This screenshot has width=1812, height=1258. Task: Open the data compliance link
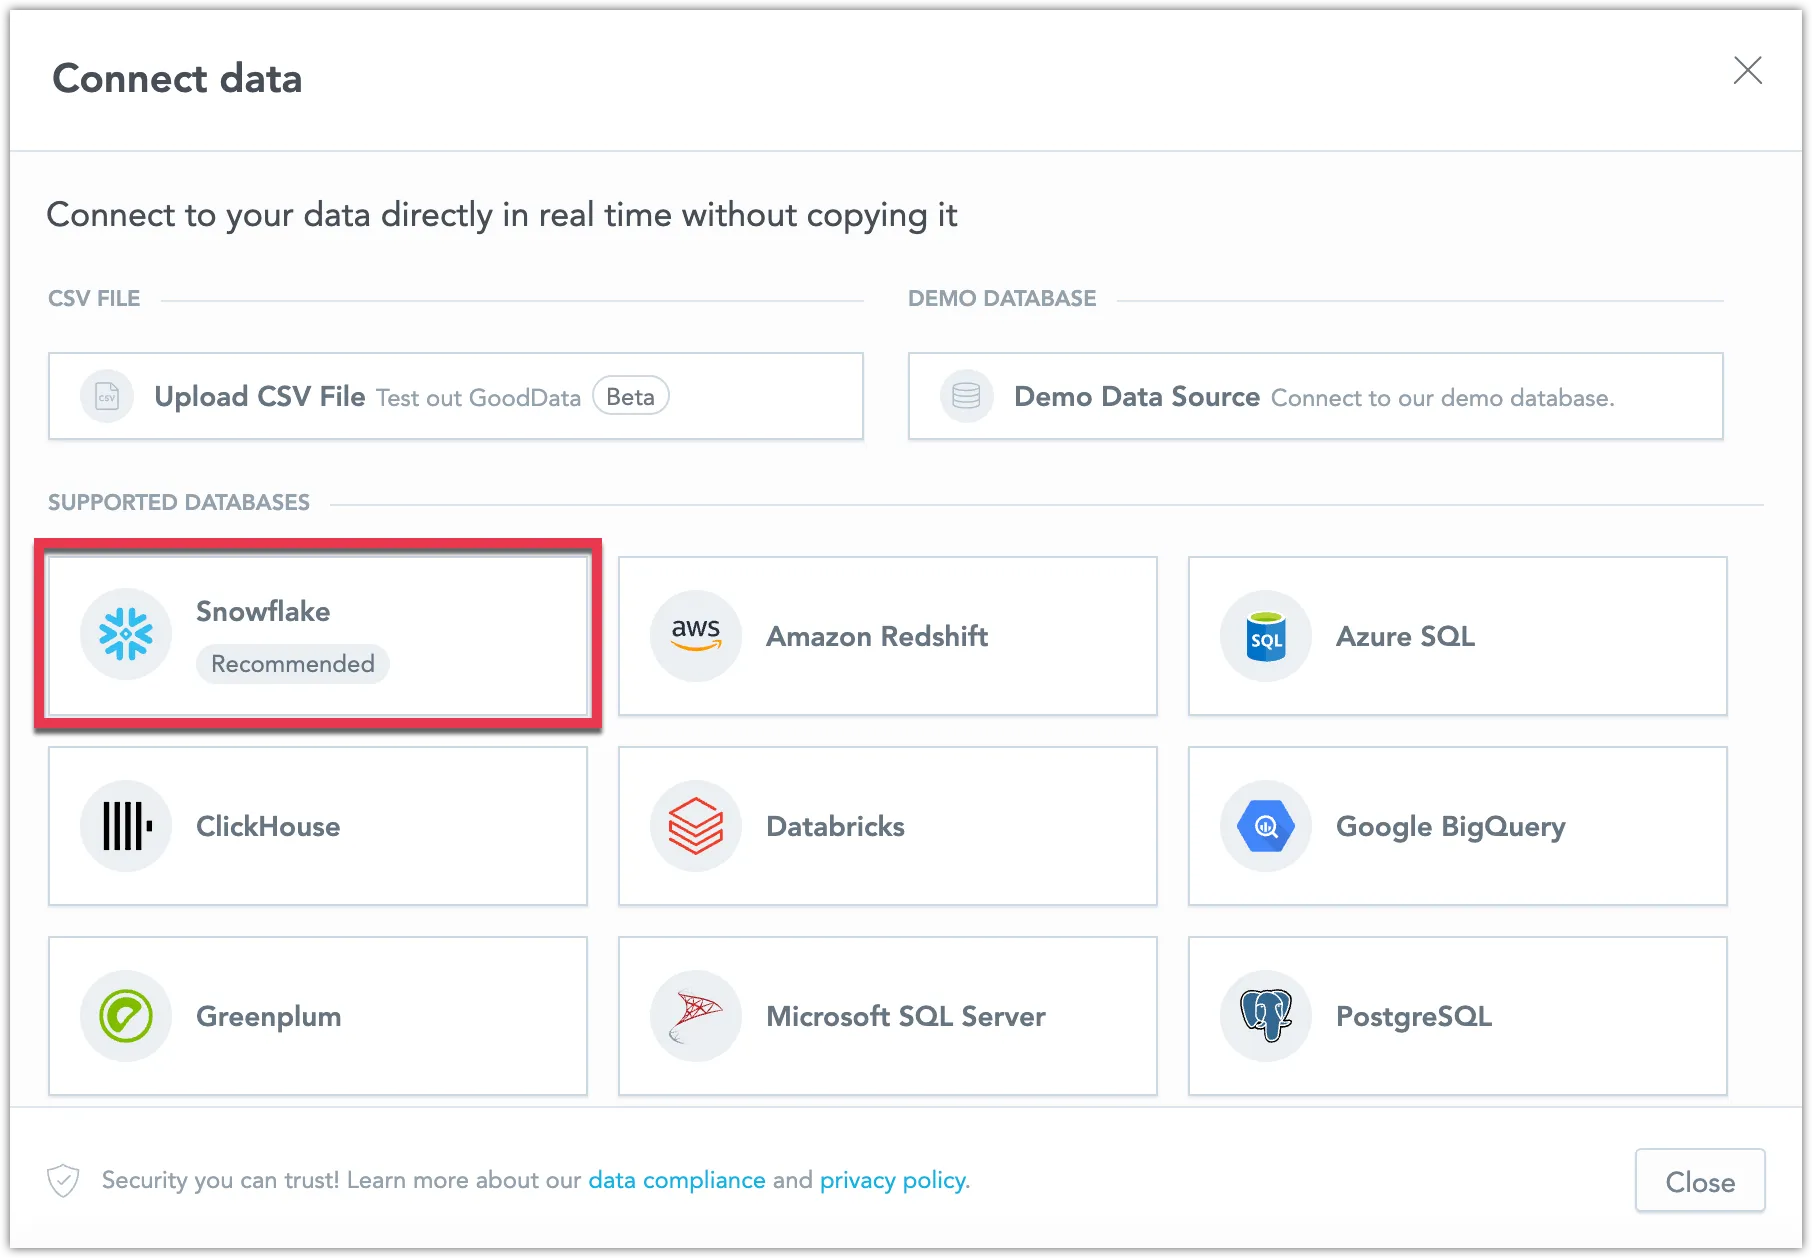pyautogui.click(x=675, y=1180)
